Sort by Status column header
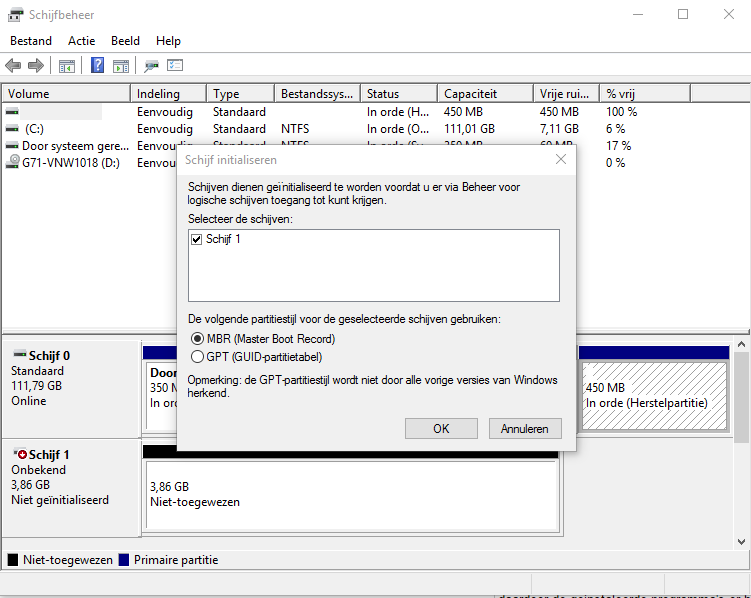The image size is (751, 598). 399,93
